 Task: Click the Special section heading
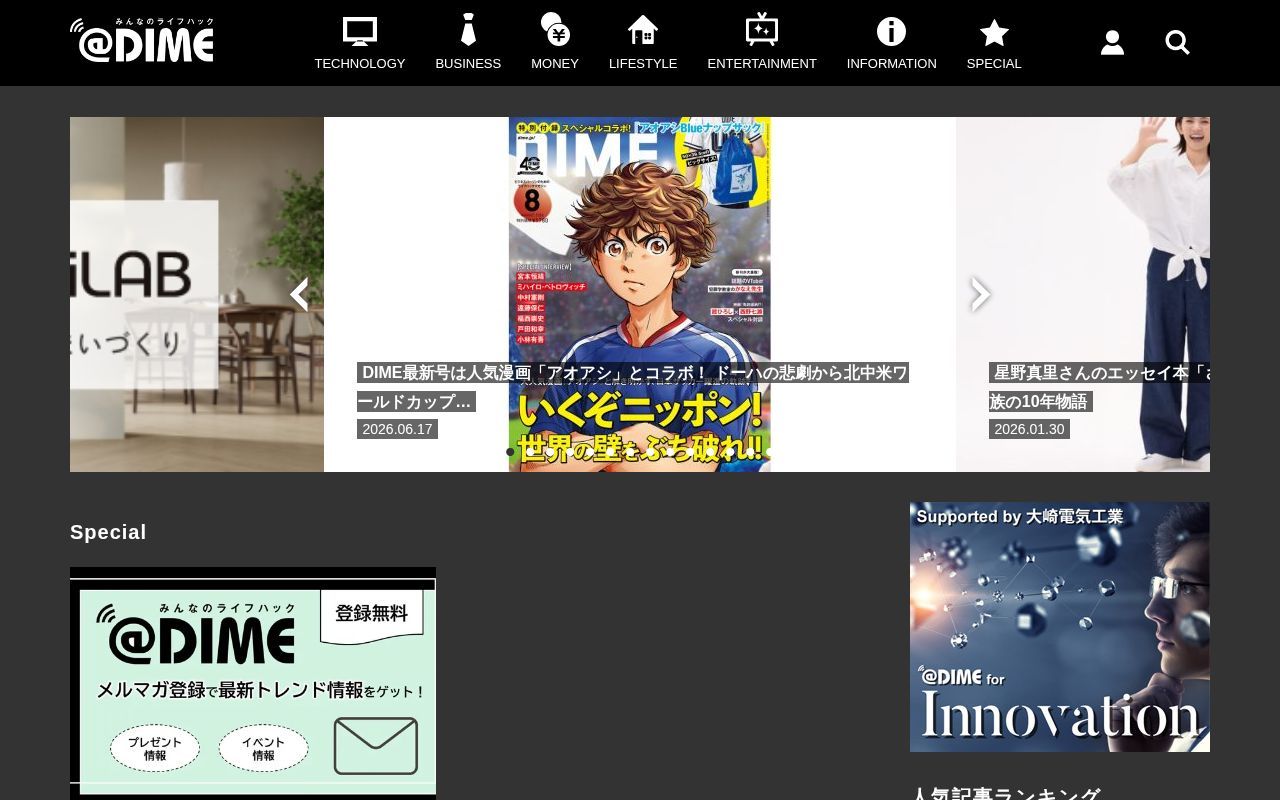pyautogui.click(x=108, y=532)
